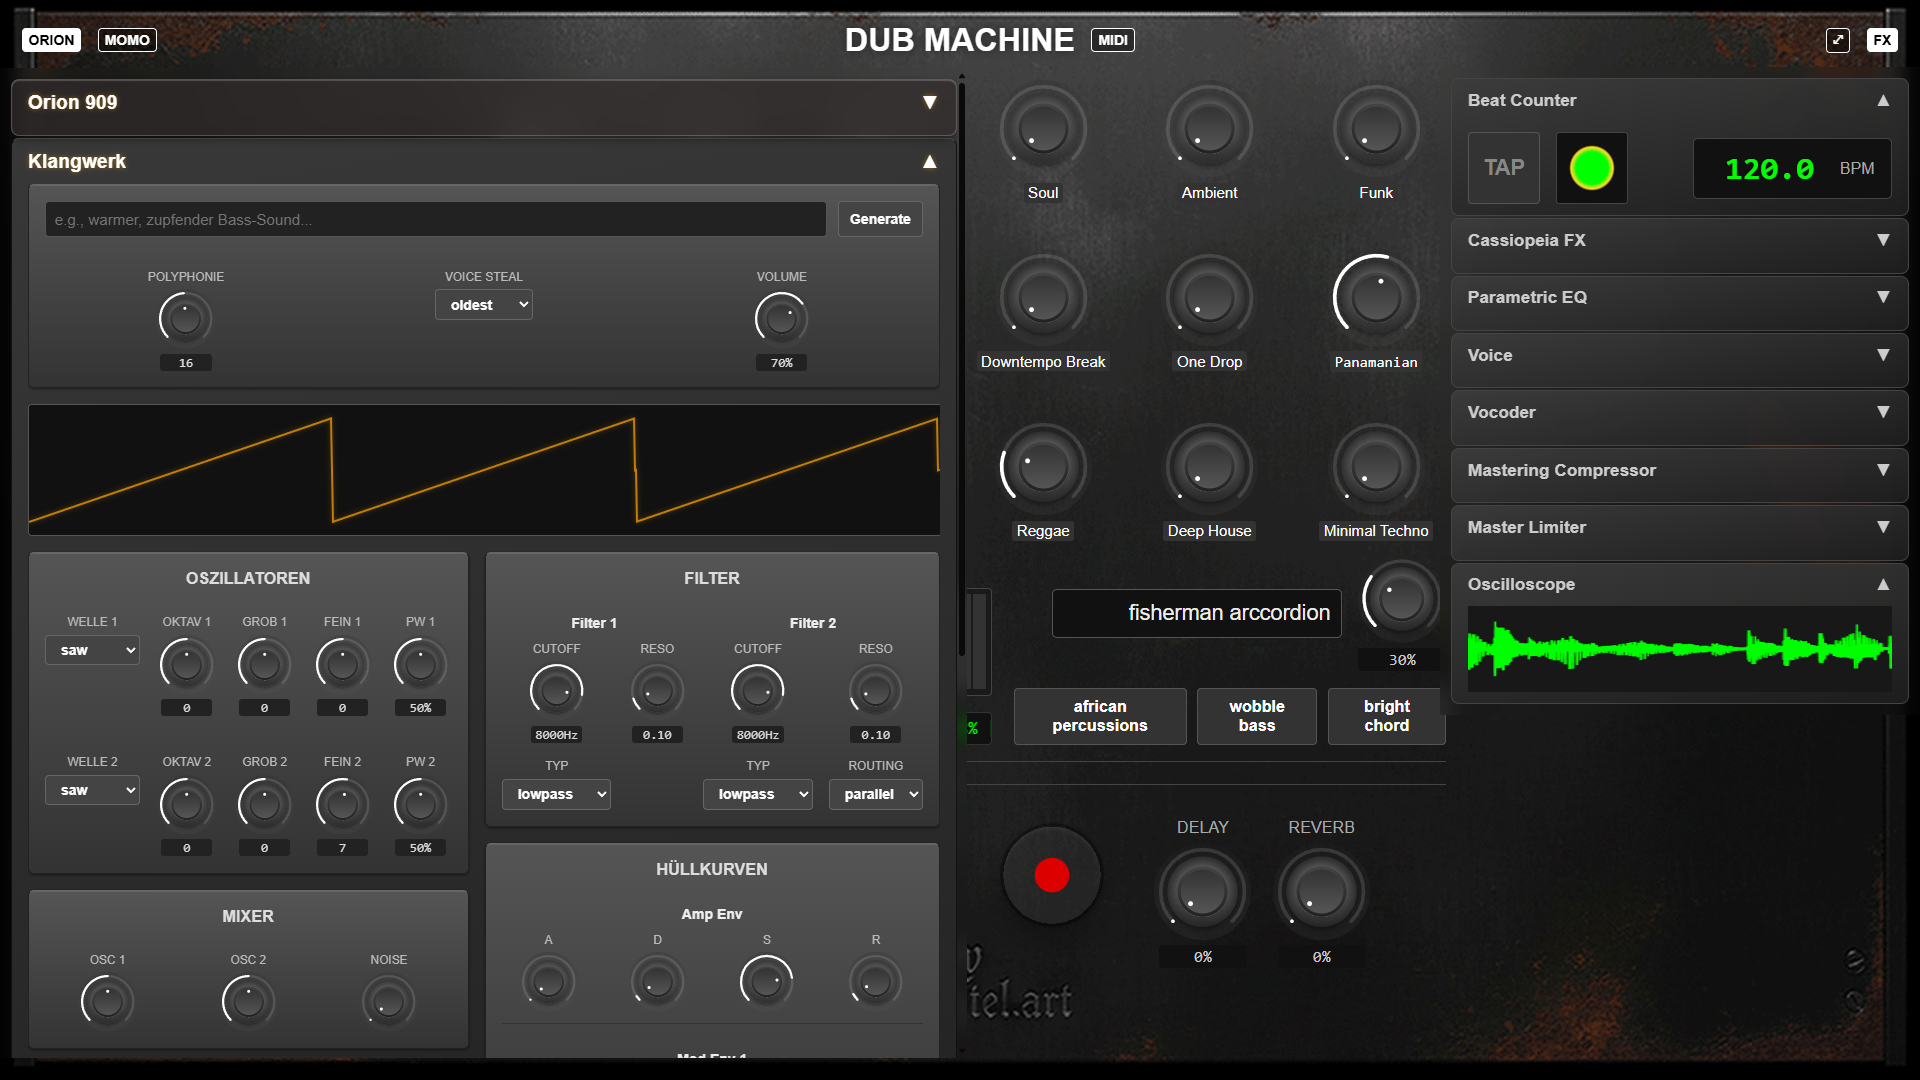Click the sound description text field

435,219
